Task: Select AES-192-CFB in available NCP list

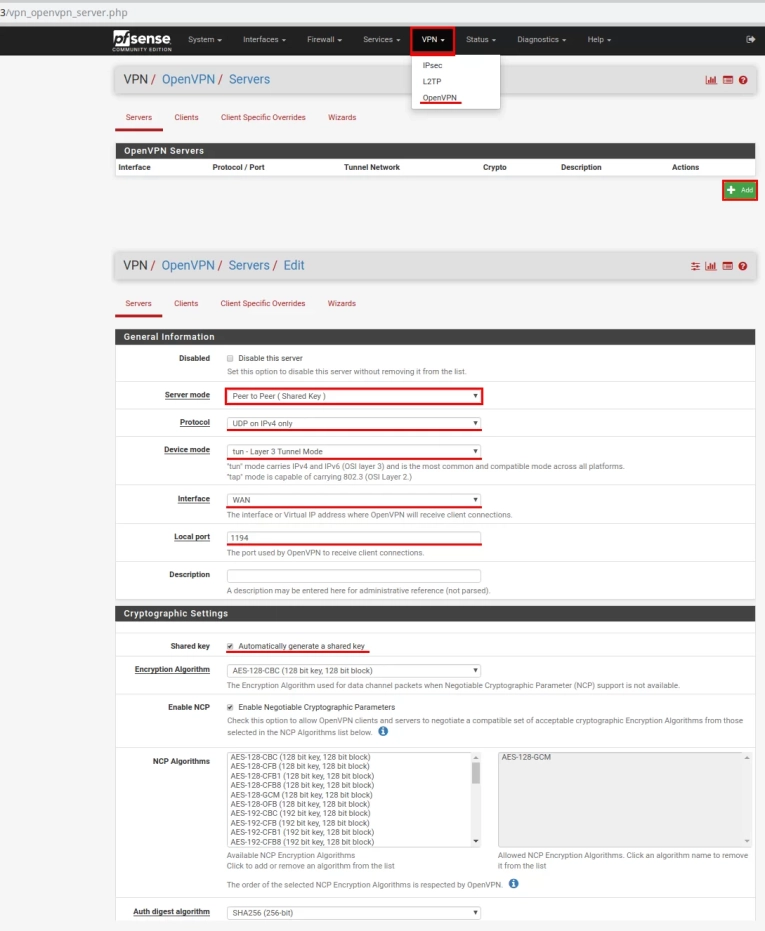Action: tap(300, 823)
